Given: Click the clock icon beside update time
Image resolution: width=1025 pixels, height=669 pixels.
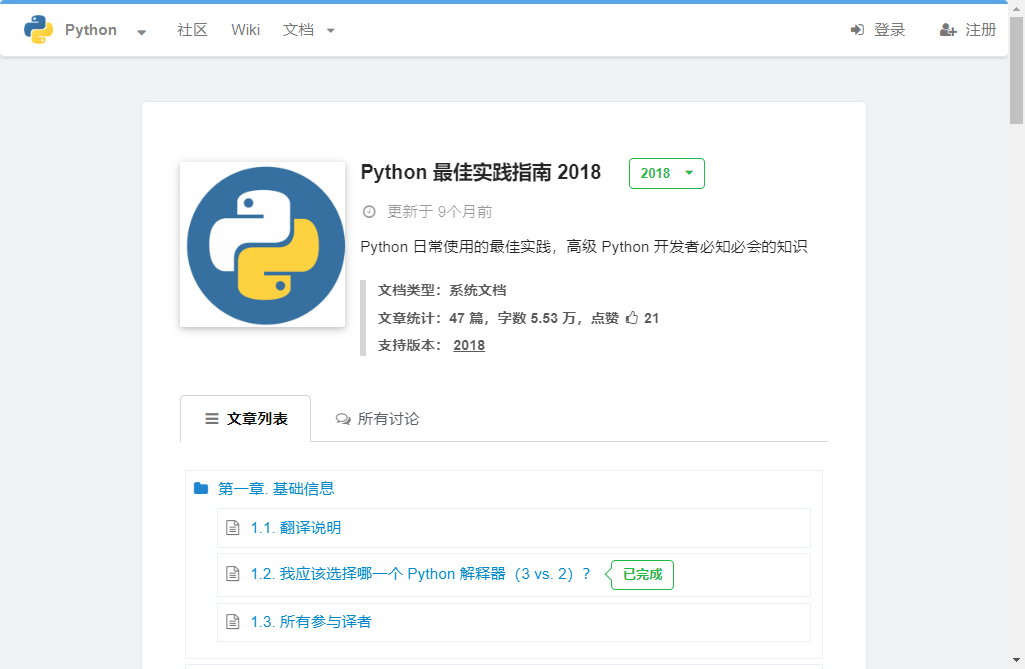Looking at the screenshot, I should pyautogui.click(x=369, y=212).
